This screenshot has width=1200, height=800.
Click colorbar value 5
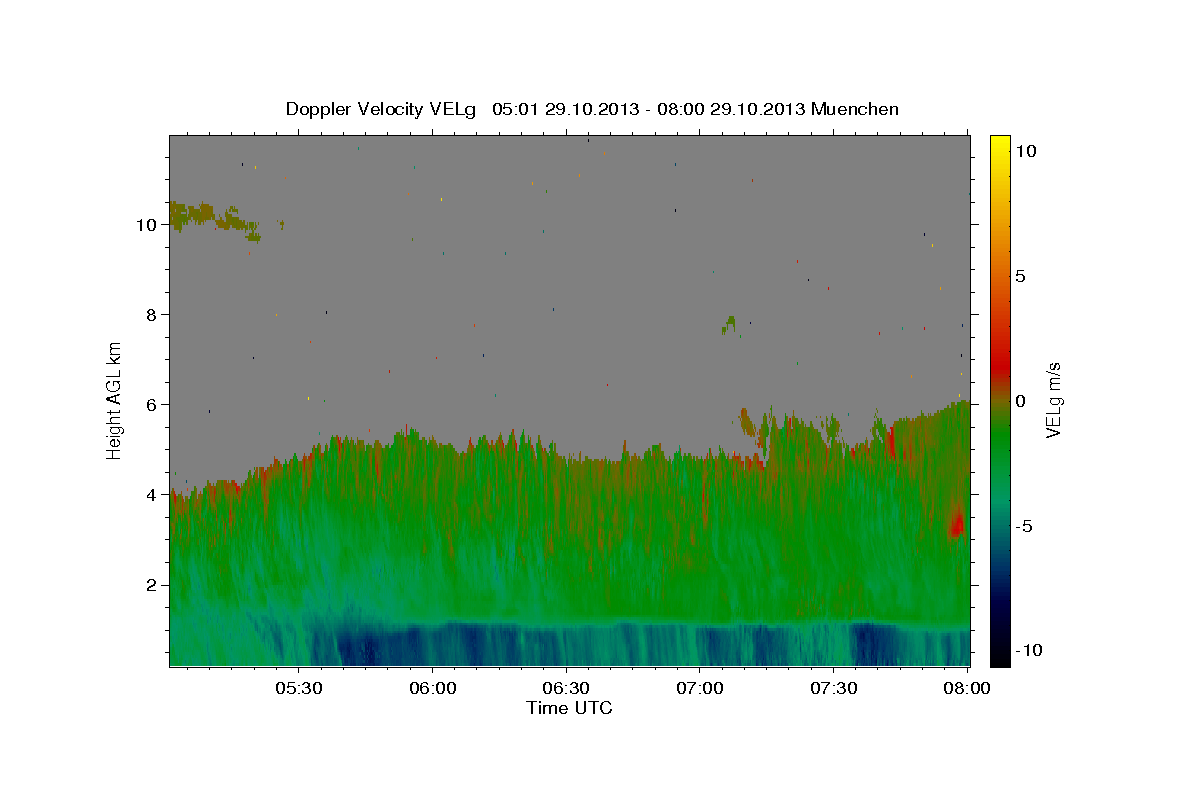(x=1021, y=275)
